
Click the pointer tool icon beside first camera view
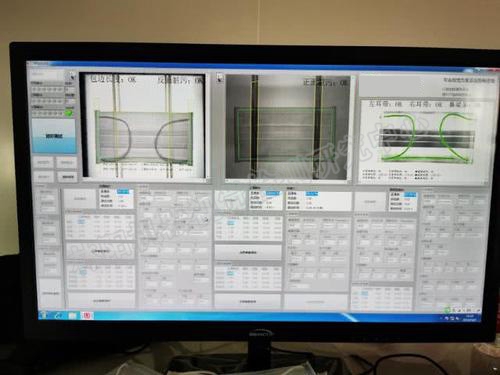[71, 76]
